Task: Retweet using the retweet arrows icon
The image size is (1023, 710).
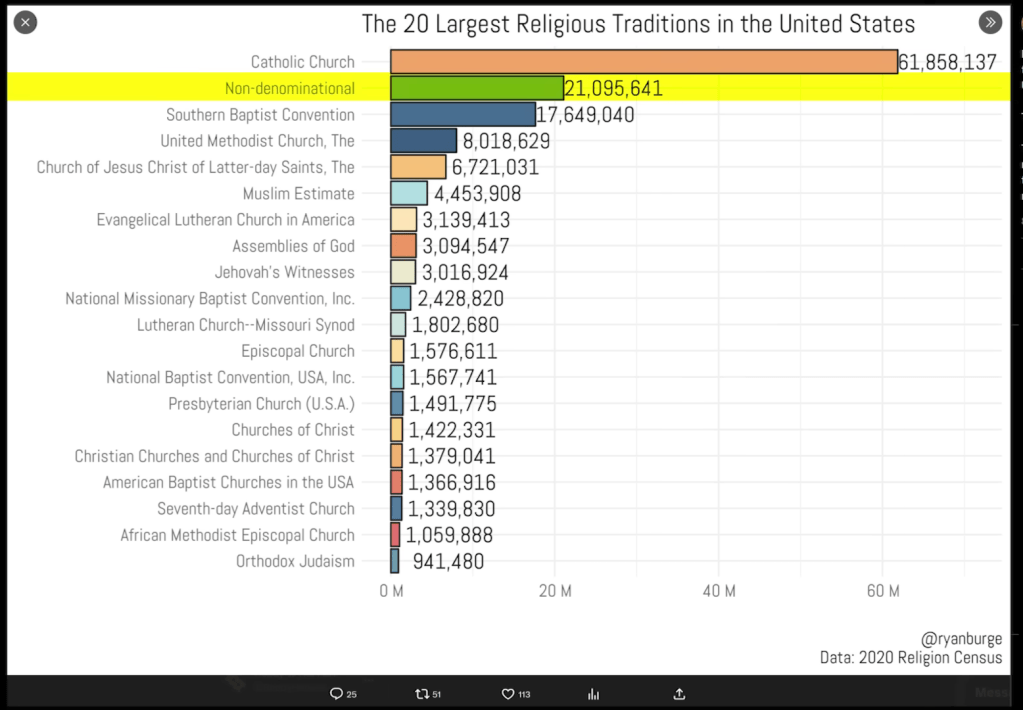Action: (422, 694)
